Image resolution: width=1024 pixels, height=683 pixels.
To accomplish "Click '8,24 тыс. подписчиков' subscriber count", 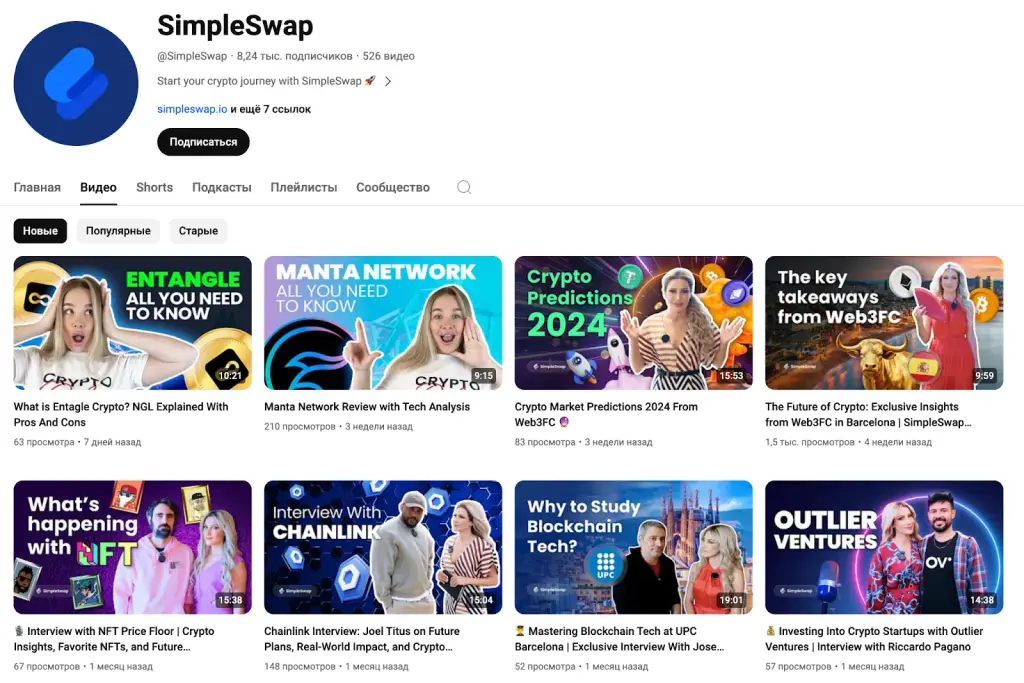I will click(295, 56).
